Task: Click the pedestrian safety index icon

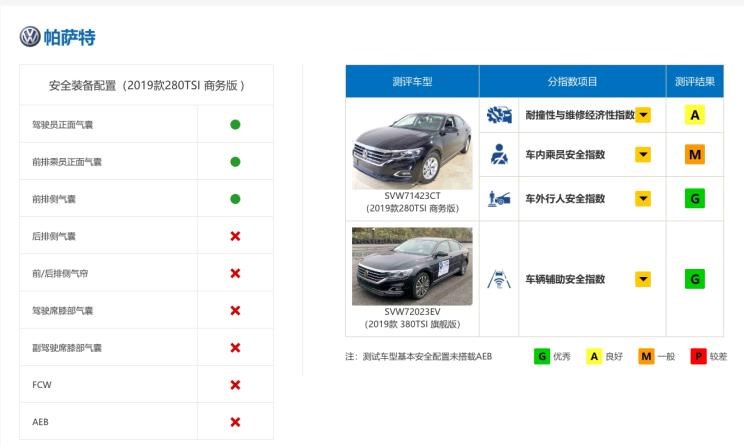Action: (499, 198)
